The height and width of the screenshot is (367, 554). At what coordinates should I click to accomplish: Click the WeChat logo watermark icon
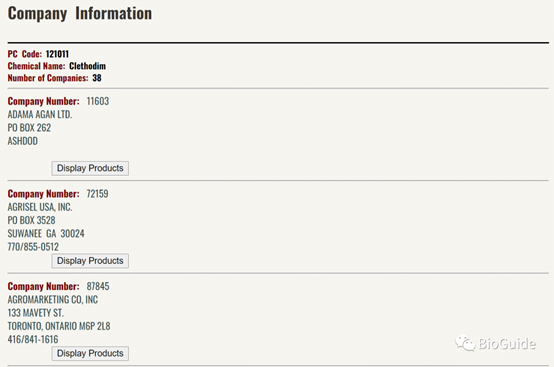coord(465,343)
